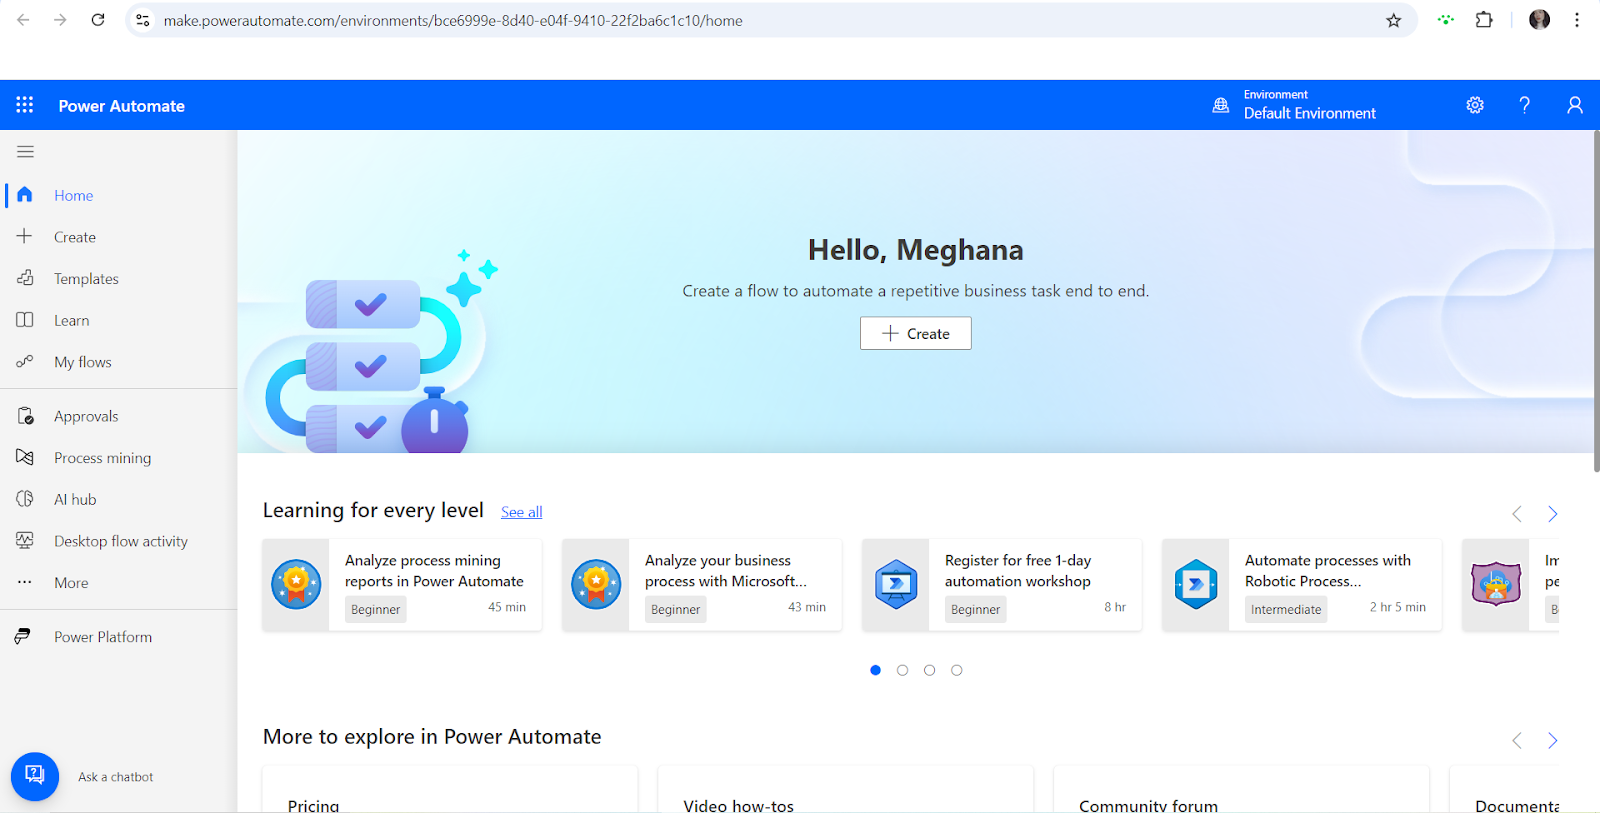Click the Templates icon in sidebar
The image size is (1600, 813).
coord(25,278)
